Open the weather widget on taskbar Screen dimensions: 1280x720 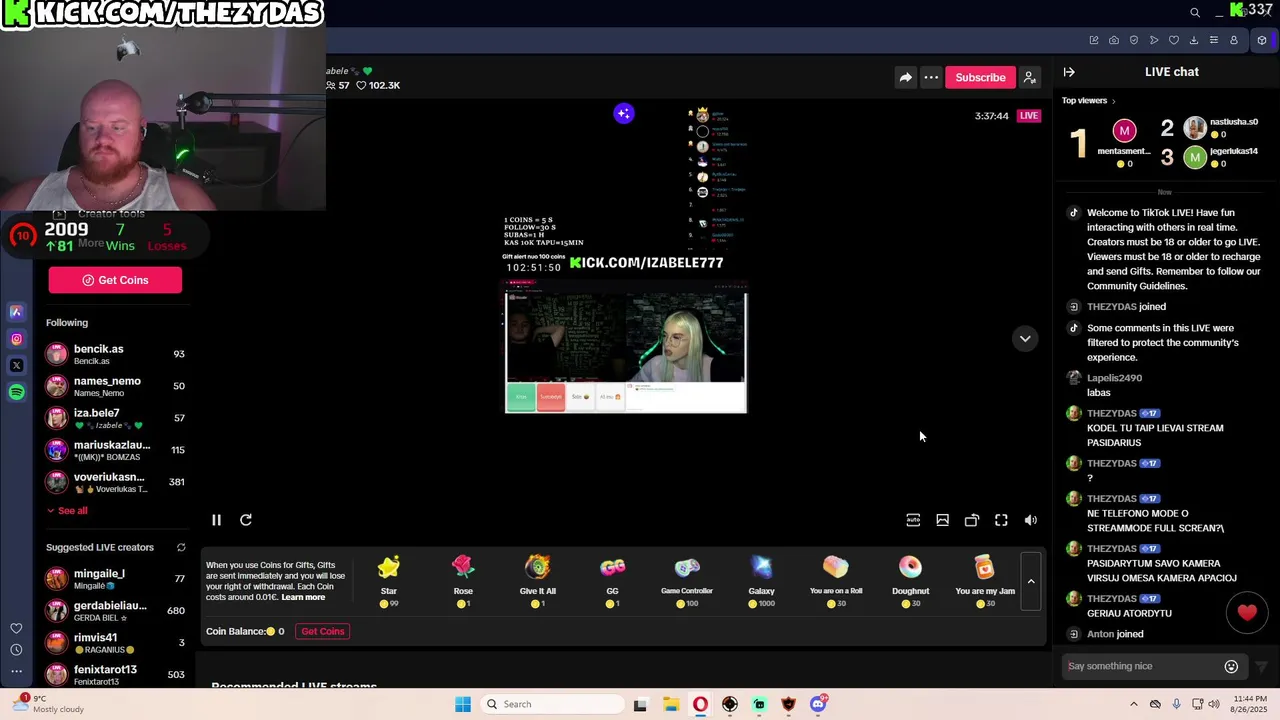point(50,704)
